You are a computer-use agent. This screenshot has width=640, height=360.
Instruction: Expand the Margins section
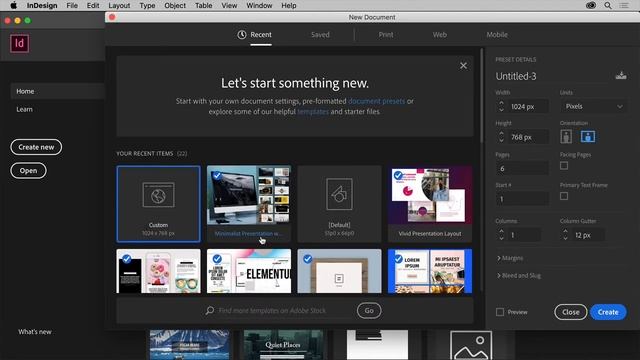coord(510,258)
